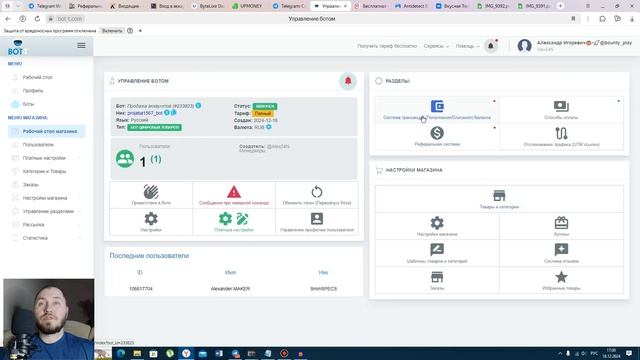This screenshot has height=360, width=640.
Task: Open the header notifications bell
Action: tap(491, 46)
